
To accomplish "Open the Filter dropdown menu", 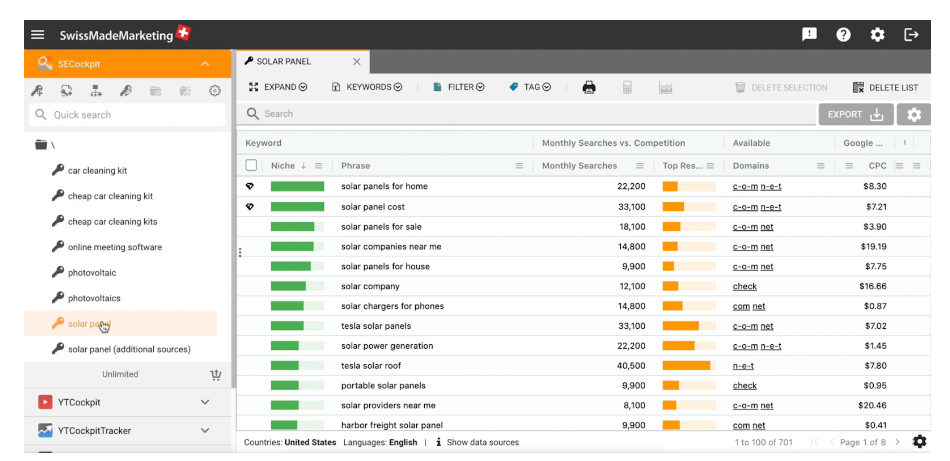I will (x=459, y=87).
